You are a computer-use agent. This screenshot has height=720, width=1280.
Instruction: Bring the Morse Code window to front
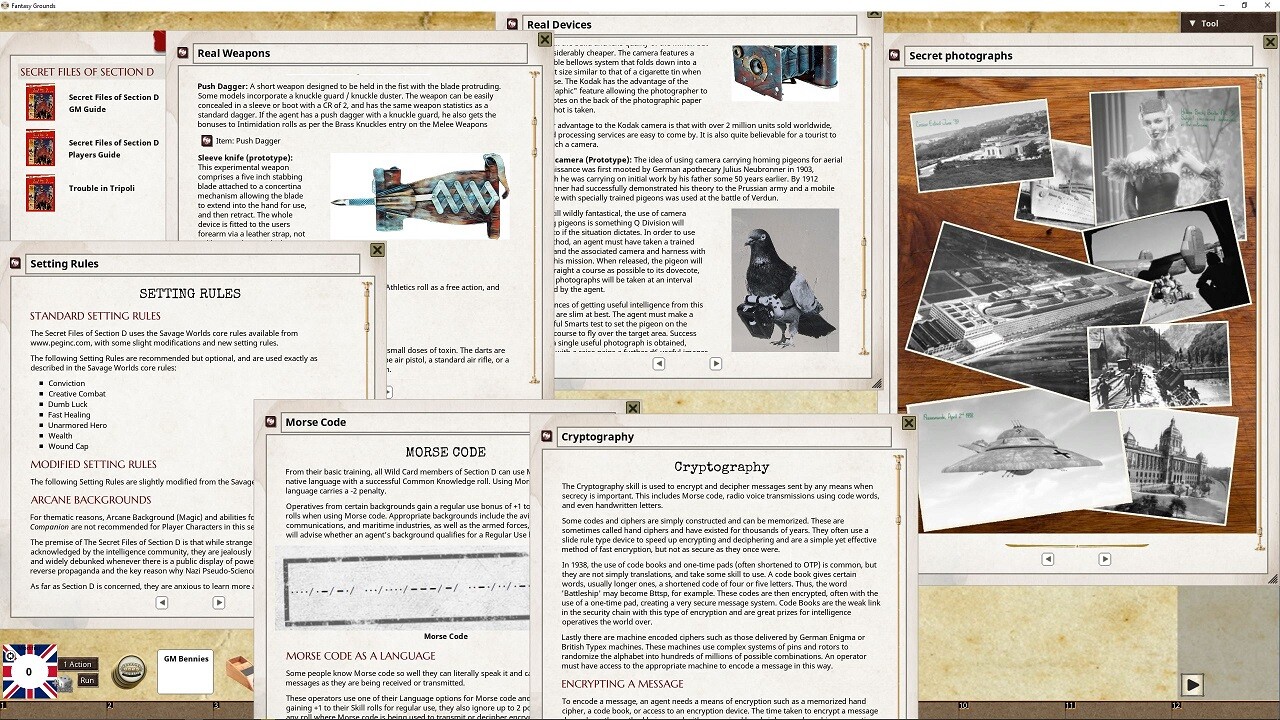point(400,421)
